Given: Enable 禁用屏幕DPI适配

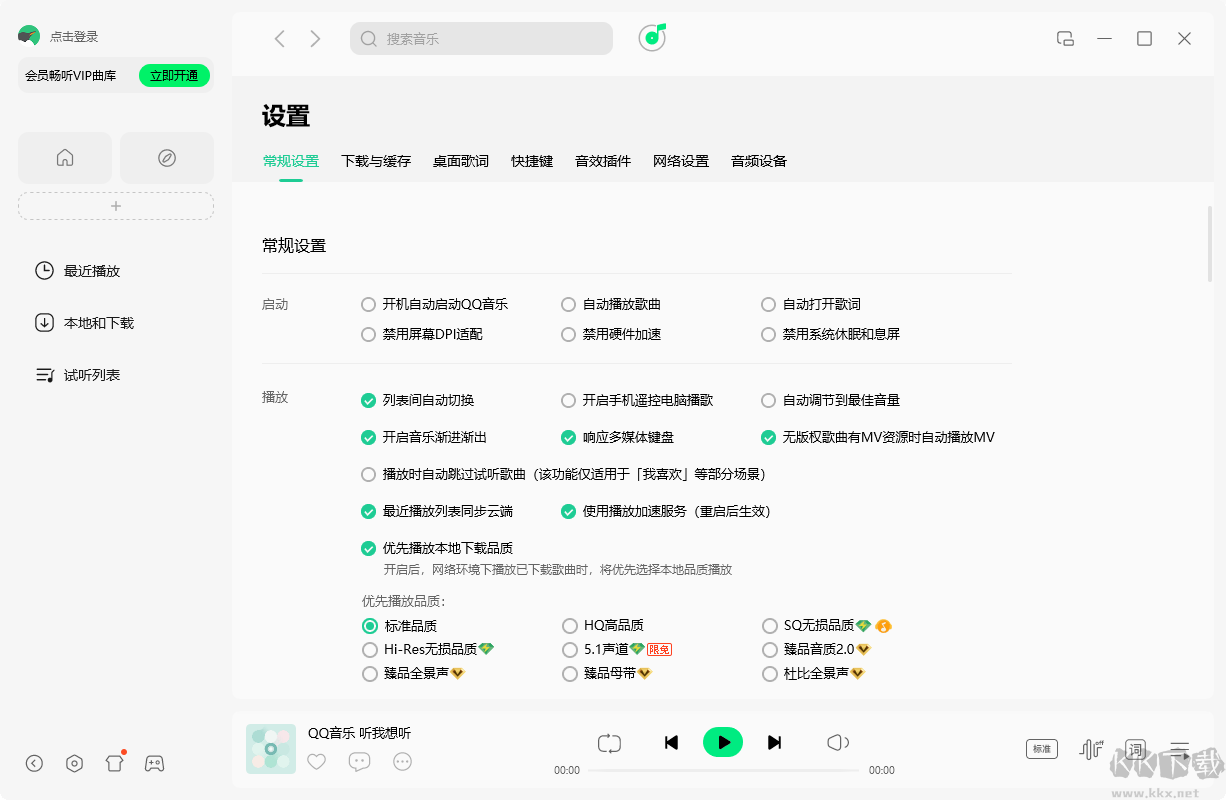Looking at the screenshot, I should [x=368, y=334].
